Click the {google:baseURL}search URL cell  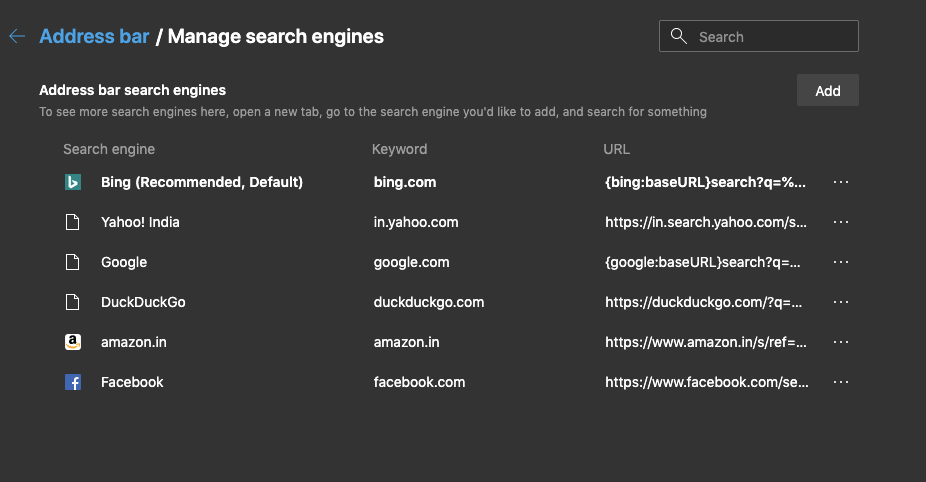[703, 262]
